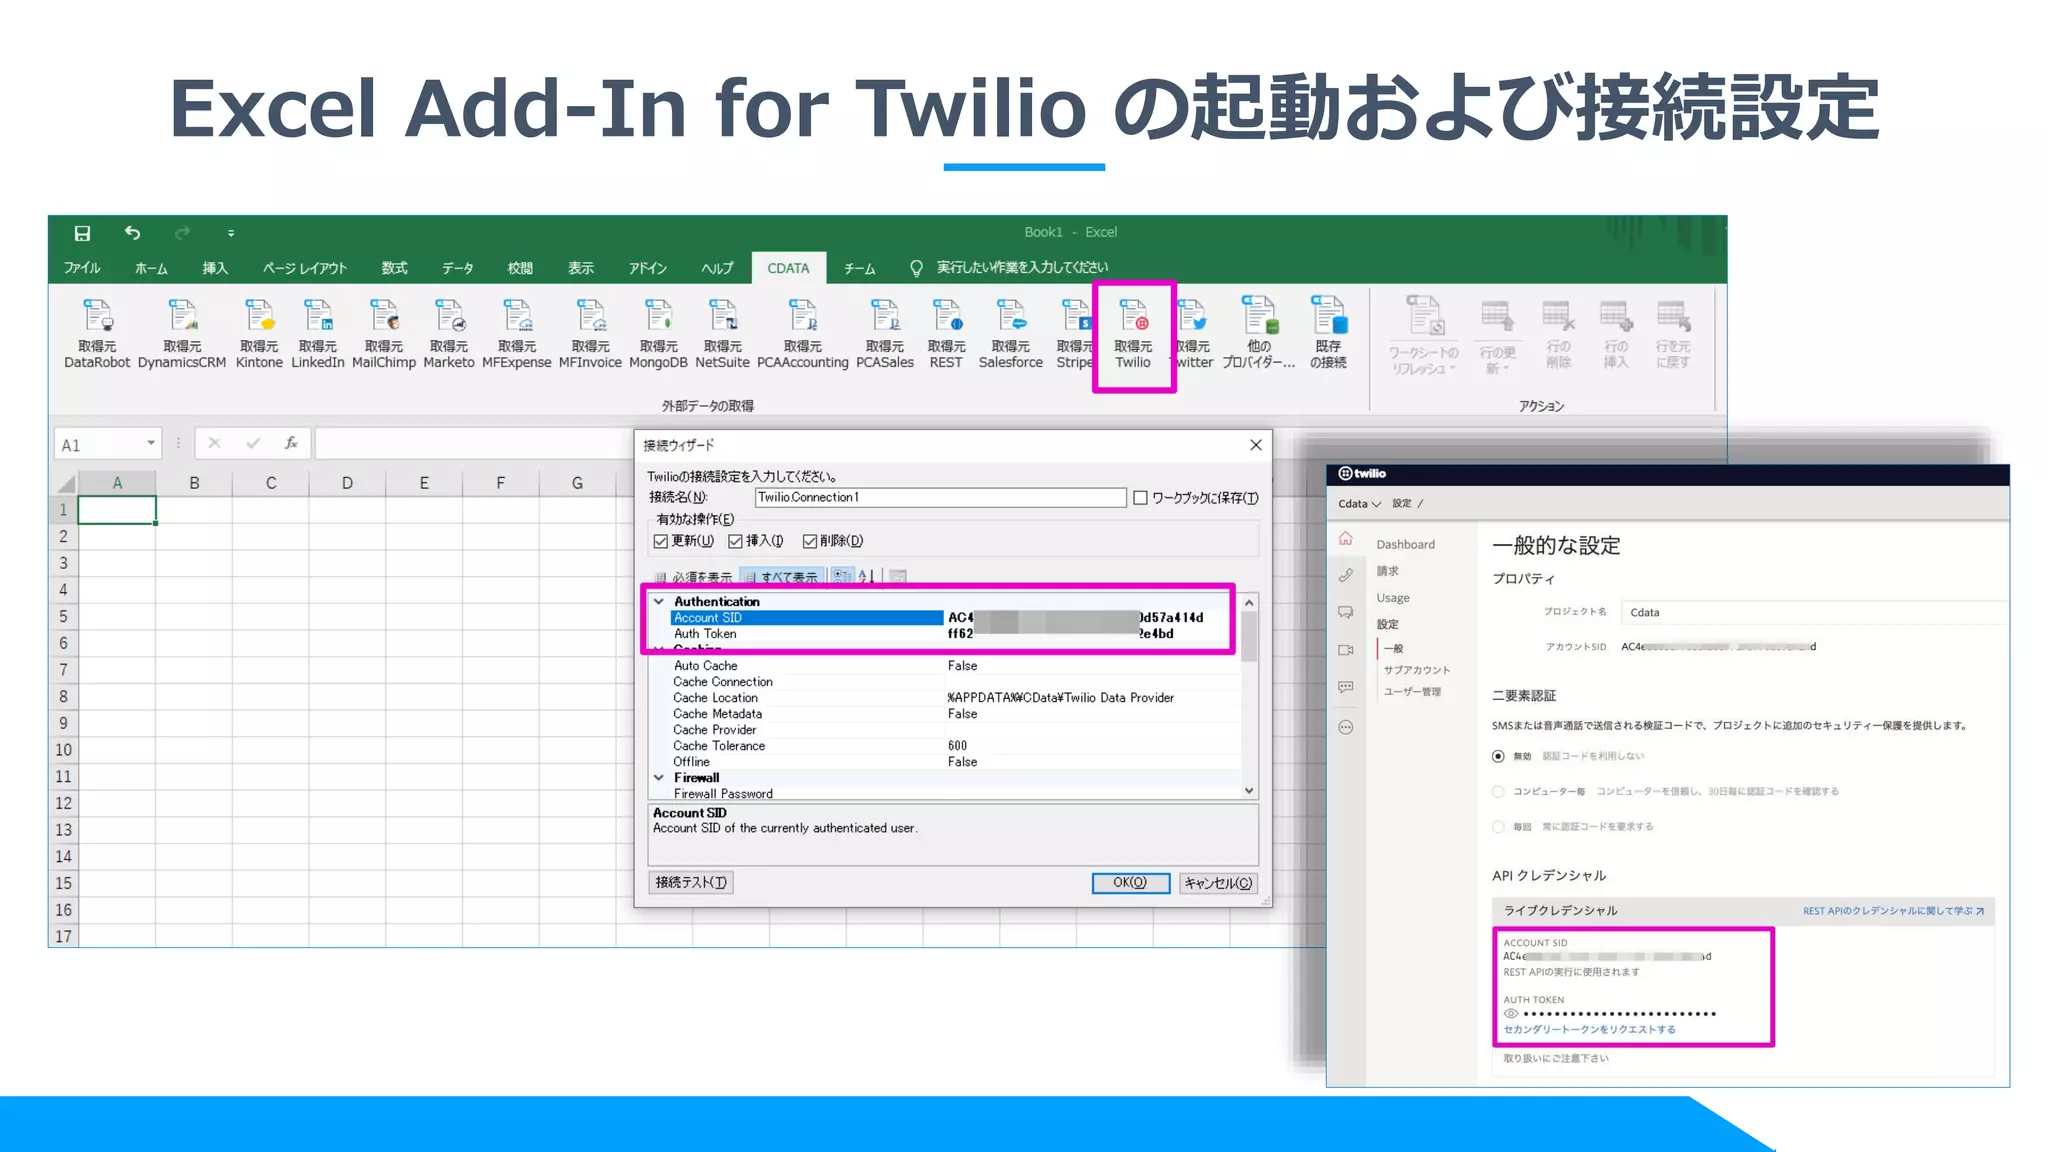Toggle the 挿入(I) checkbox
Viewport: 2048px width, 1152px height.
(735, 541)
